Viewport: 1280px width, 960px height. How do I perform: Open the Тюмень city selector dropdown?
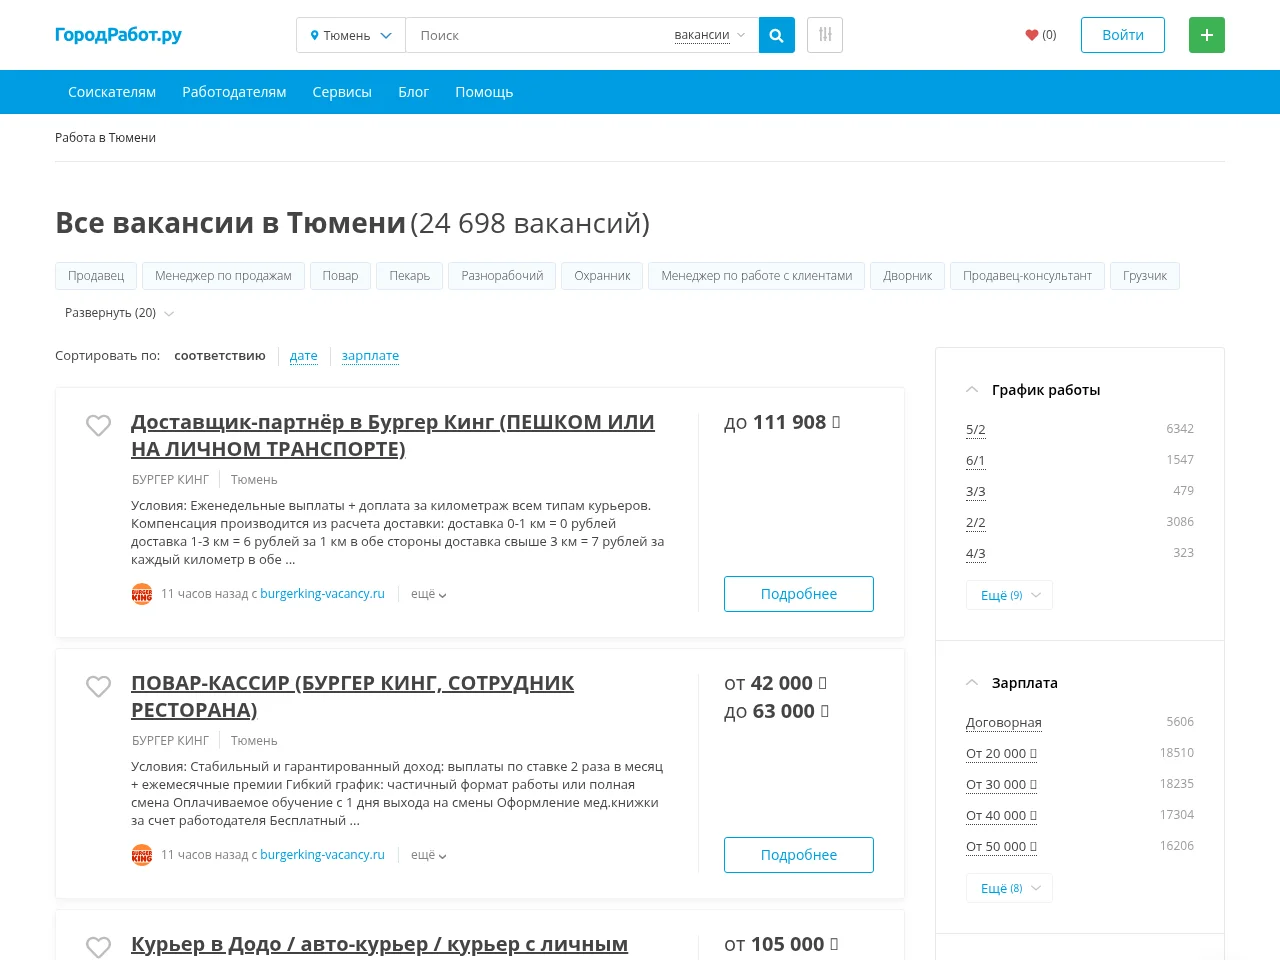pos(351,35)
